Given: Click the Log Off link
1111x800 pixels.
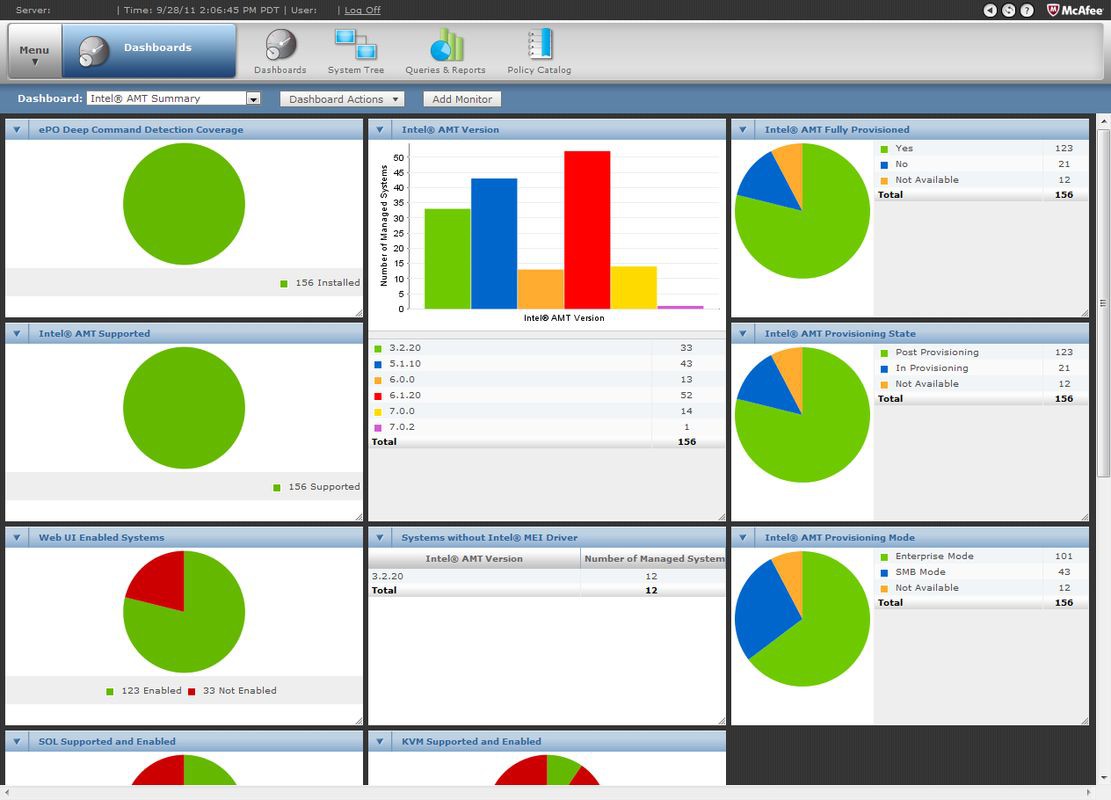Looking at the screenshot, I should [362, 10].
